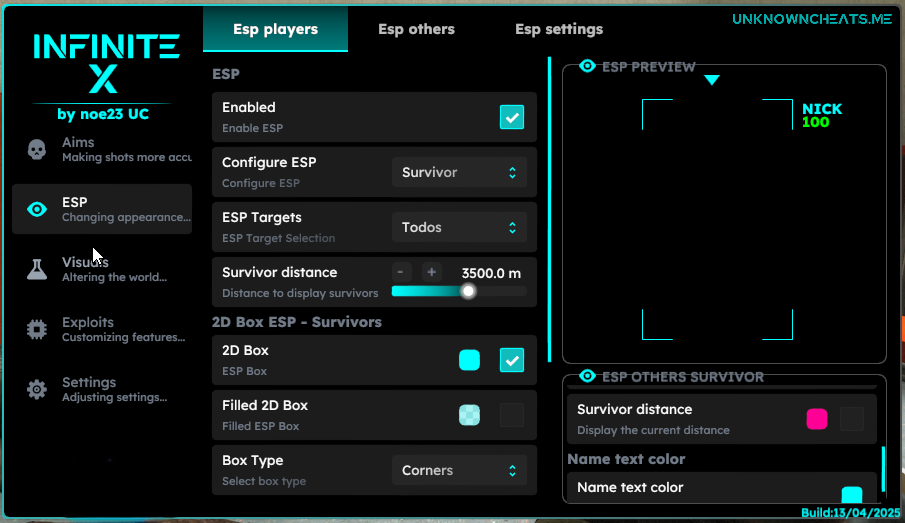The image size is (905, 523).
Task: Enable the Survivor distance display checkbox
Action: pyautogui.click(x=852, y=419)
